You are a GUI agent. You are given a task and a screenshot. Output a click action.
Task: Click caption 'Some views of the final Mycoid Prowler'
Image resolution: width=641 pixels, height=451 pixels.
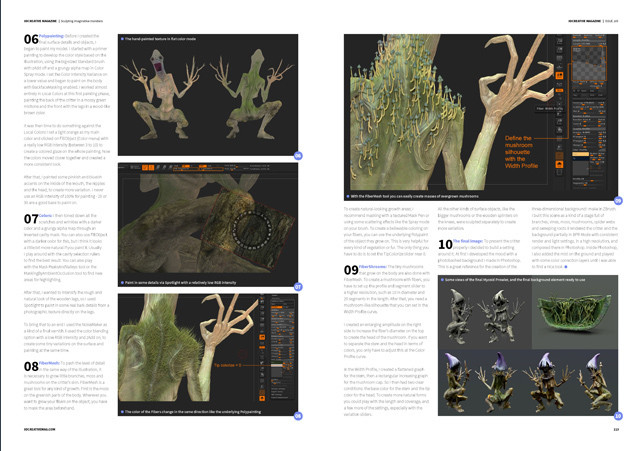515,280
